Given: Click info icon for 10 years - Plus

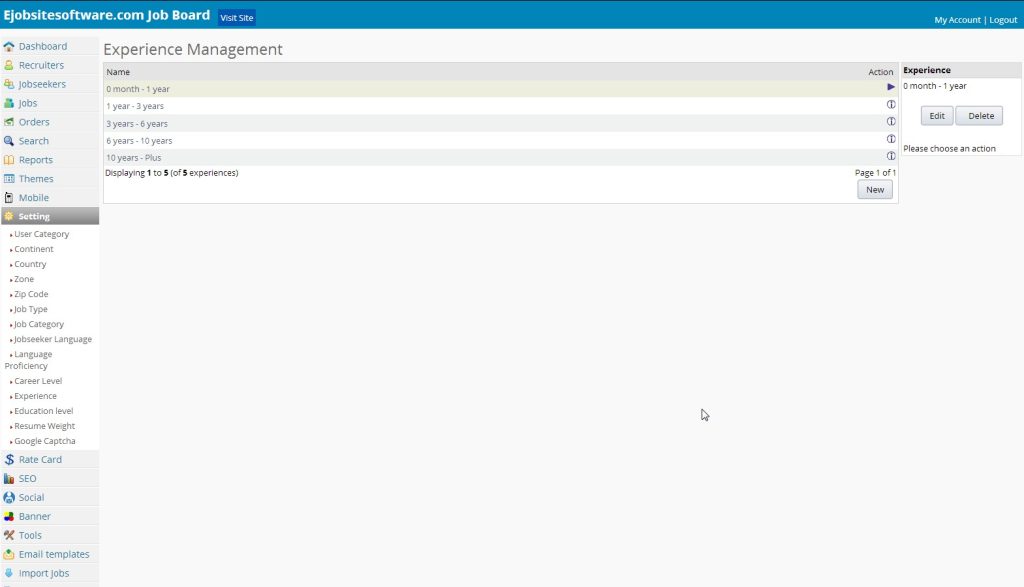Looking at the screenshot, I should [891, 156].
